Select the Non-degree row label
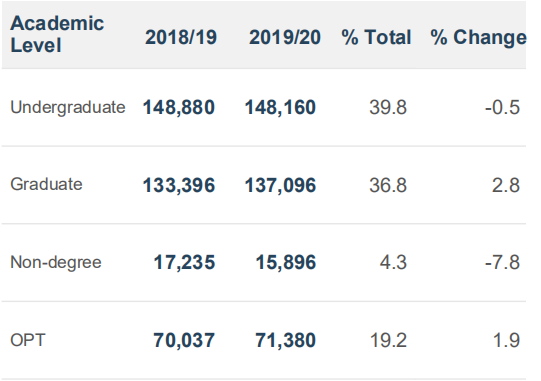541x381 pixels. click(x=56, y=262)
